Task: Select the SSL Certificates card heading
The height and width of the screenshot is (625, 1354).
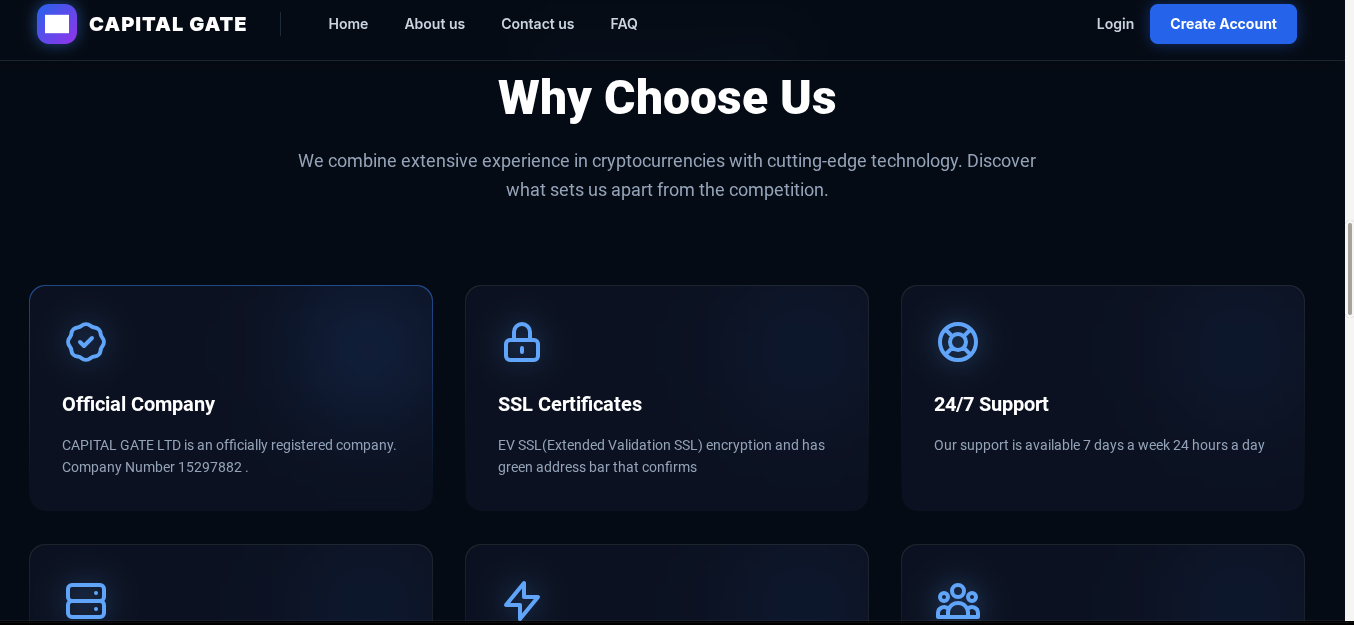Action: (570, 404)
